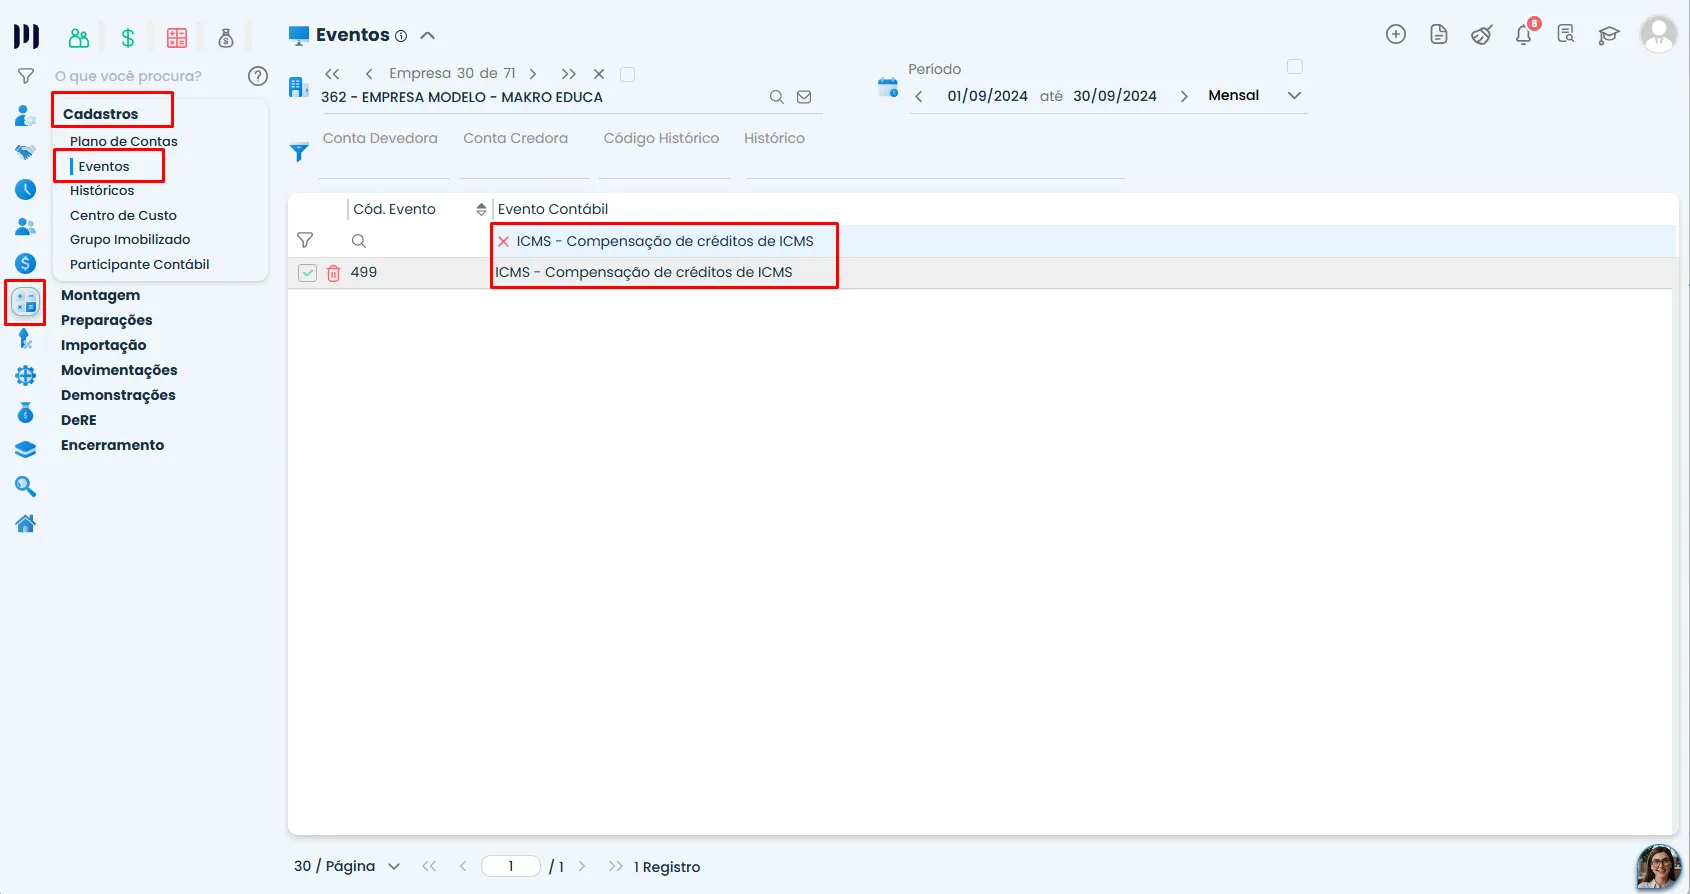Open the money bag module icon
The image size is (1690, 894).
point(226,38)
